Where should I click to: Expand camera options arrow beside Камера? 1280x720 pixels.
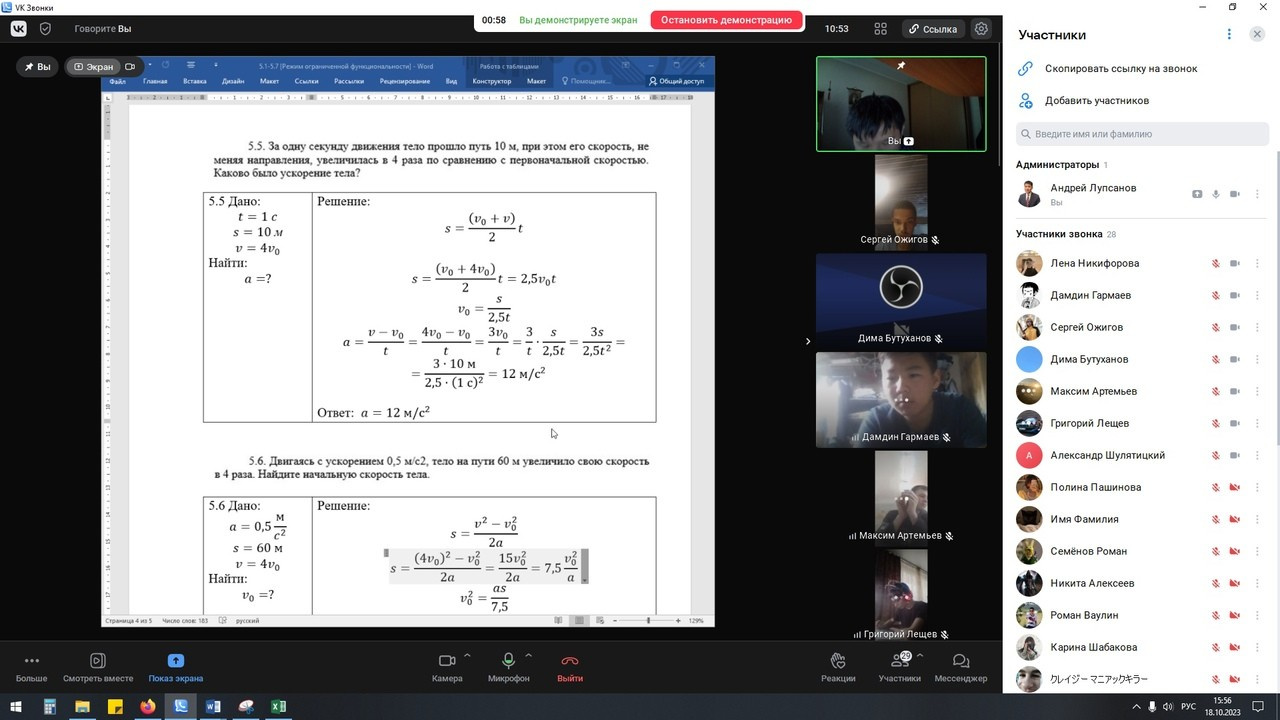click(467, 656)
